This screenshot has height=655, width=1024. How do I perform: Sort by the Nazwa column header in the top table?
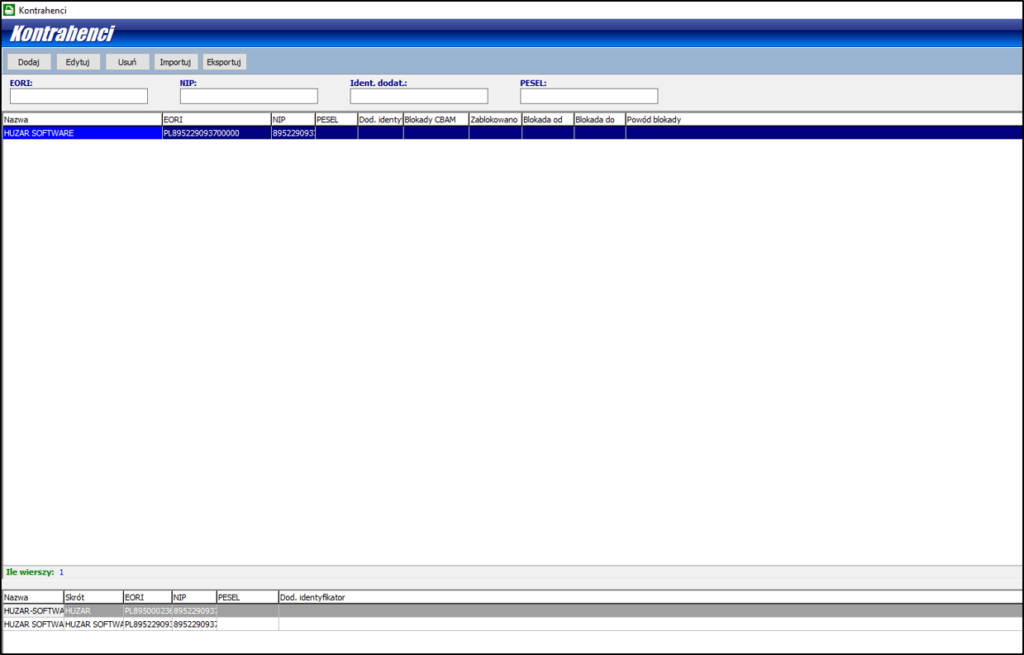pos(80,120)
